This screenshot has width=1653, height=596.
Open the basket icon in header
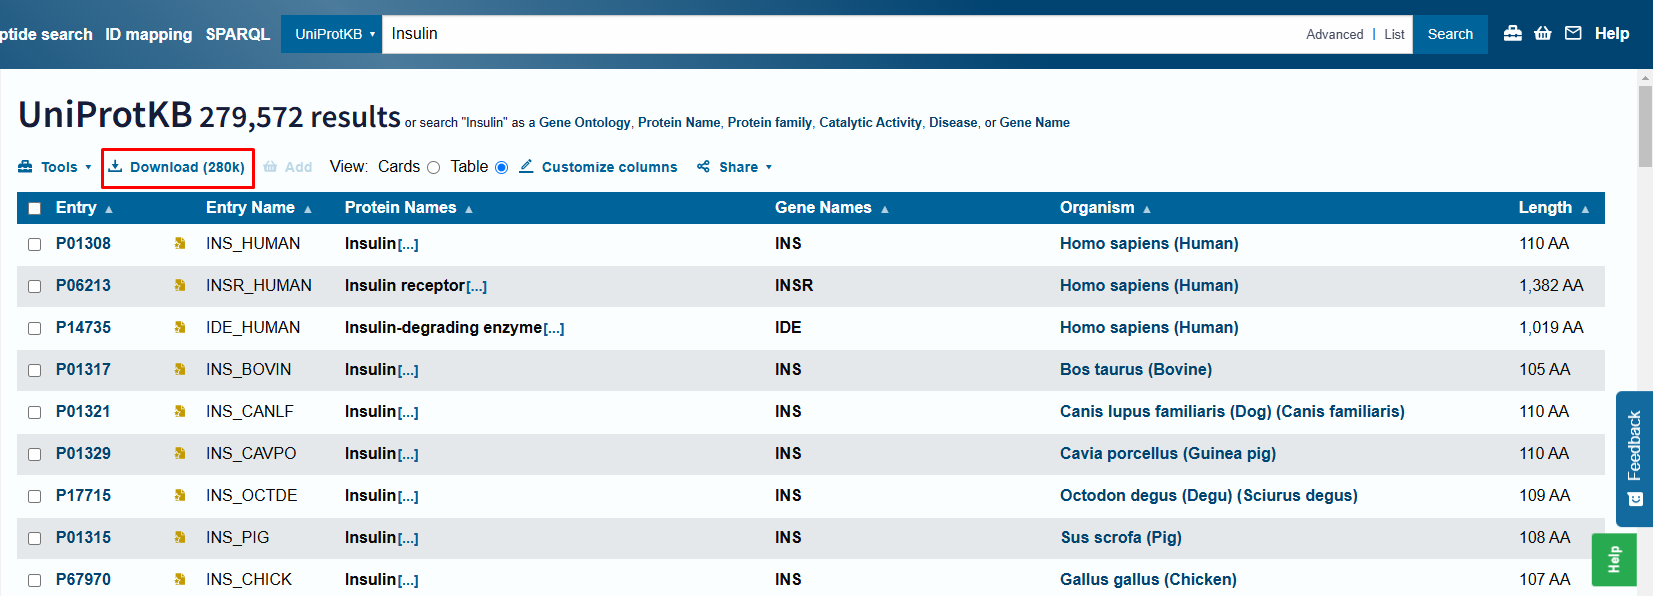tap(1543, 33)
